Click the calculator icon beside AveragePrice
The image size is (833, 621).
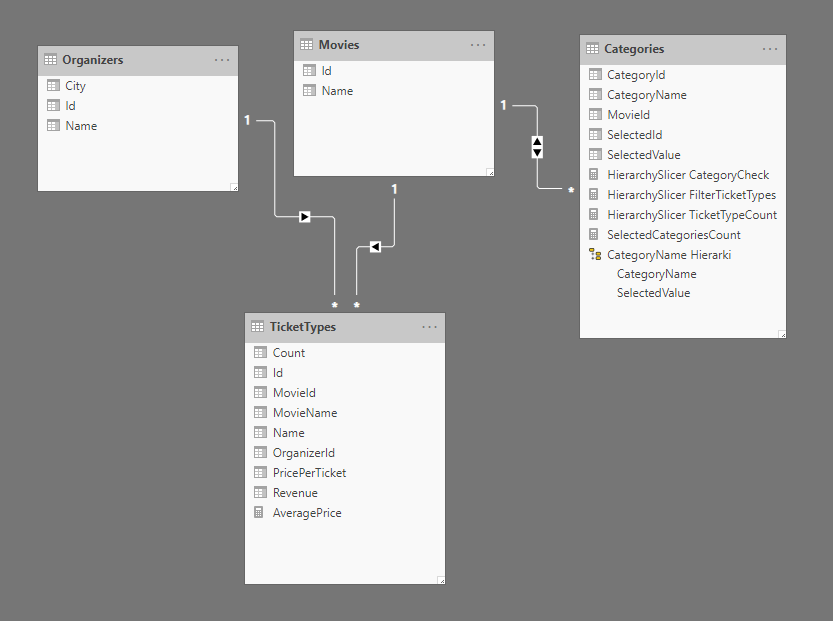click(x=259, y=513)
